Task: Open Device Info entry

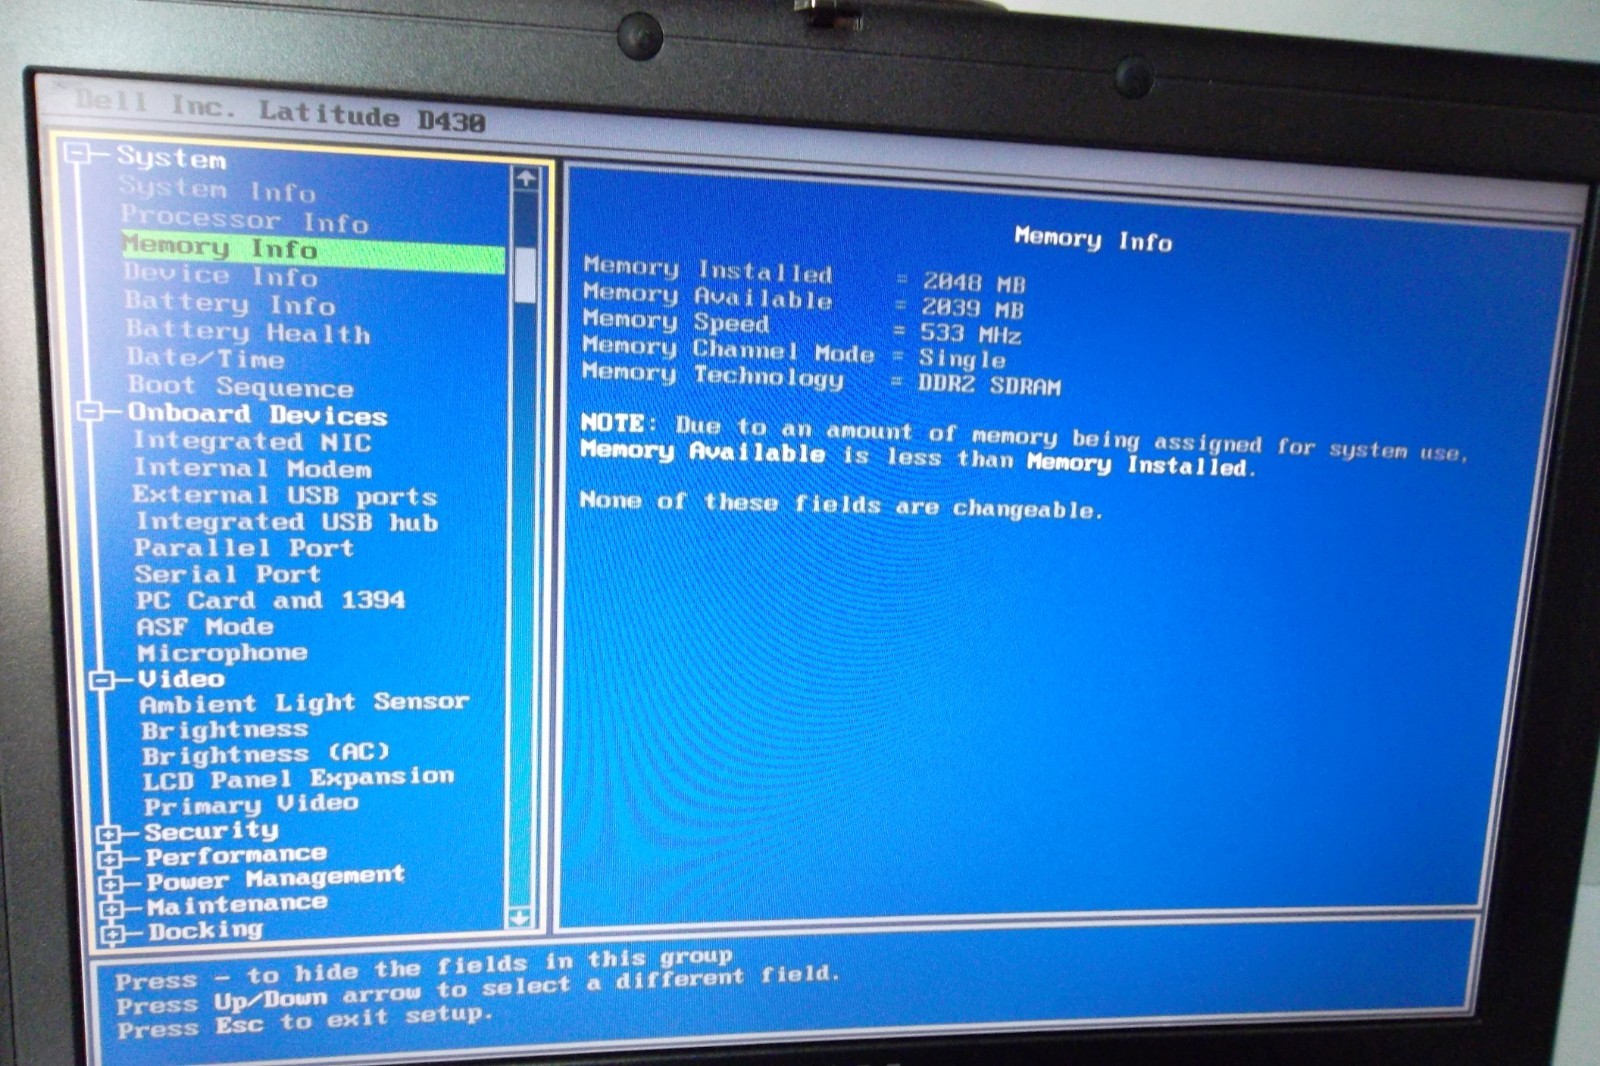Action: (x=221, y=275)
